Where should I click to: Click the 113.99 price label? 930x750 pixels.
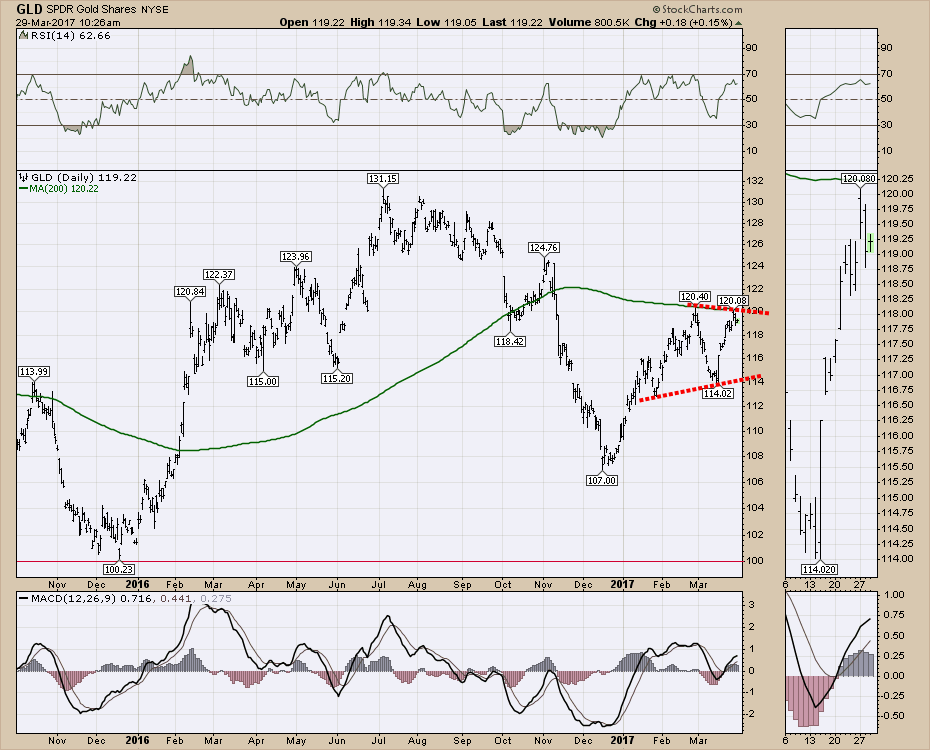pos(34,372)
